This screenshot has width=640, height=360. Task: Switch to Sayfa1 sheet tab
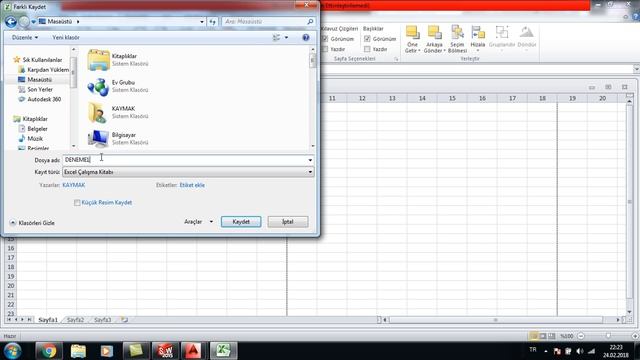[x=48, y=320]
